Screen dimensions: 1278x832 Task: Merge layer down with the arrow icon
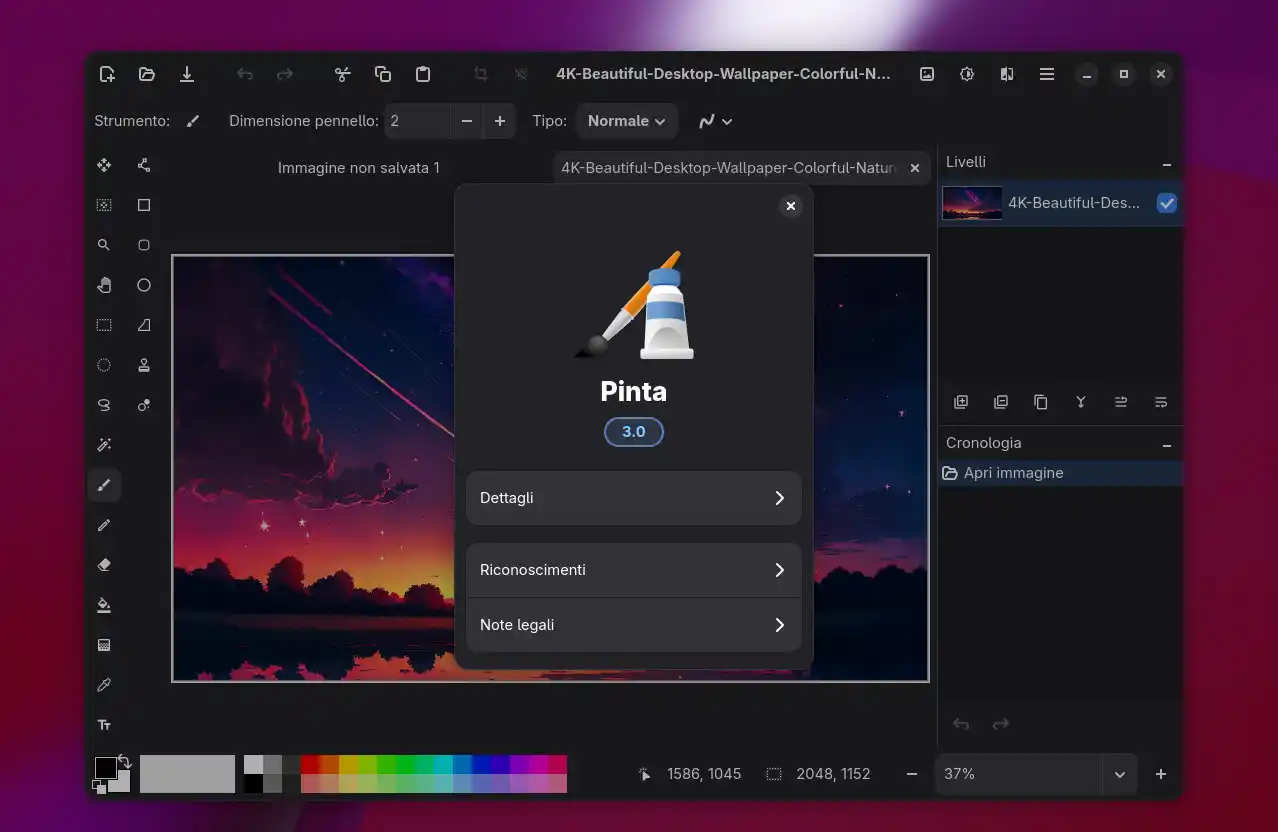click(1081, 402)
